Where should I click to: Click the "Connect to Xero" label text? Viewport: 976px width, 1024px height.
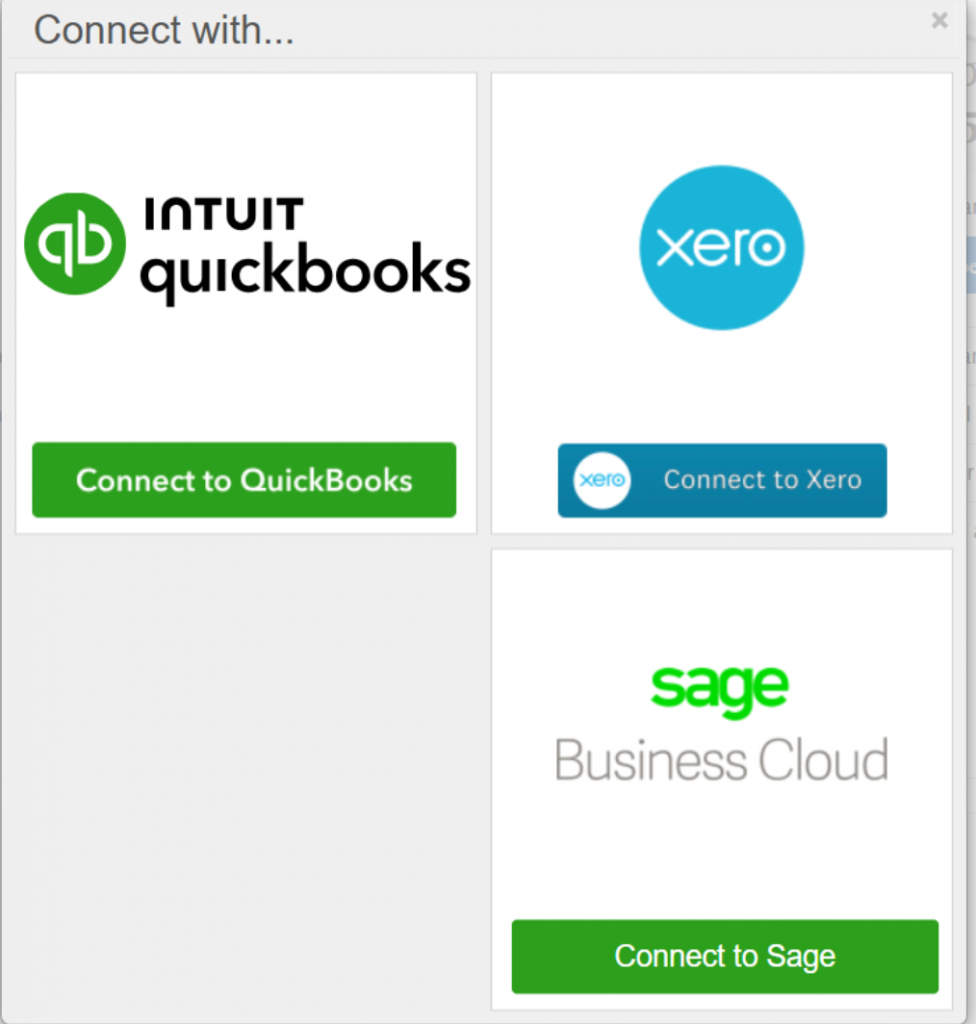click(762, 481)
